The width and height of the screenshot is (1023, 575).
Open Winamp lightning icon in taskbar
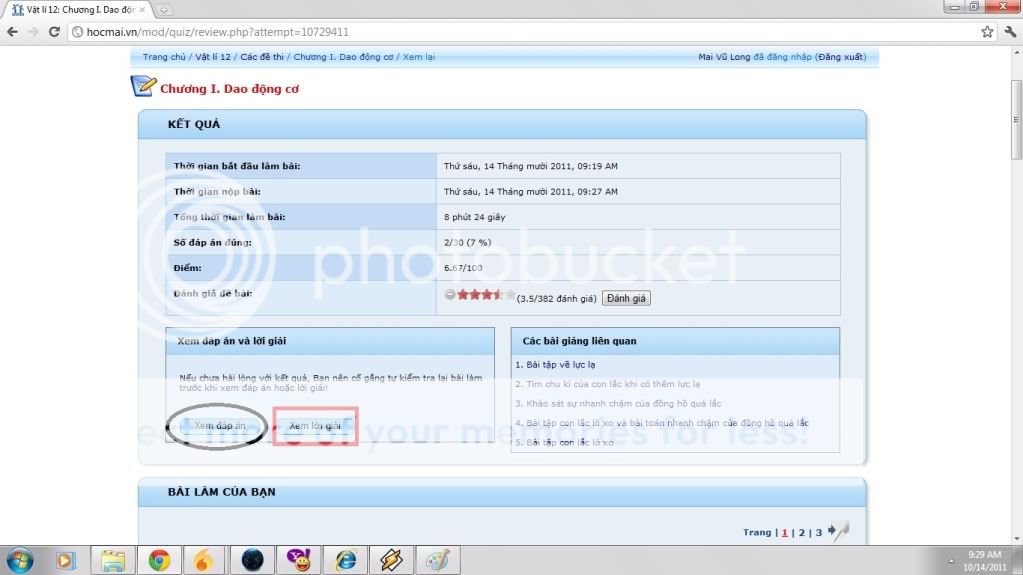pyautogui.click(x=391, y=561)
